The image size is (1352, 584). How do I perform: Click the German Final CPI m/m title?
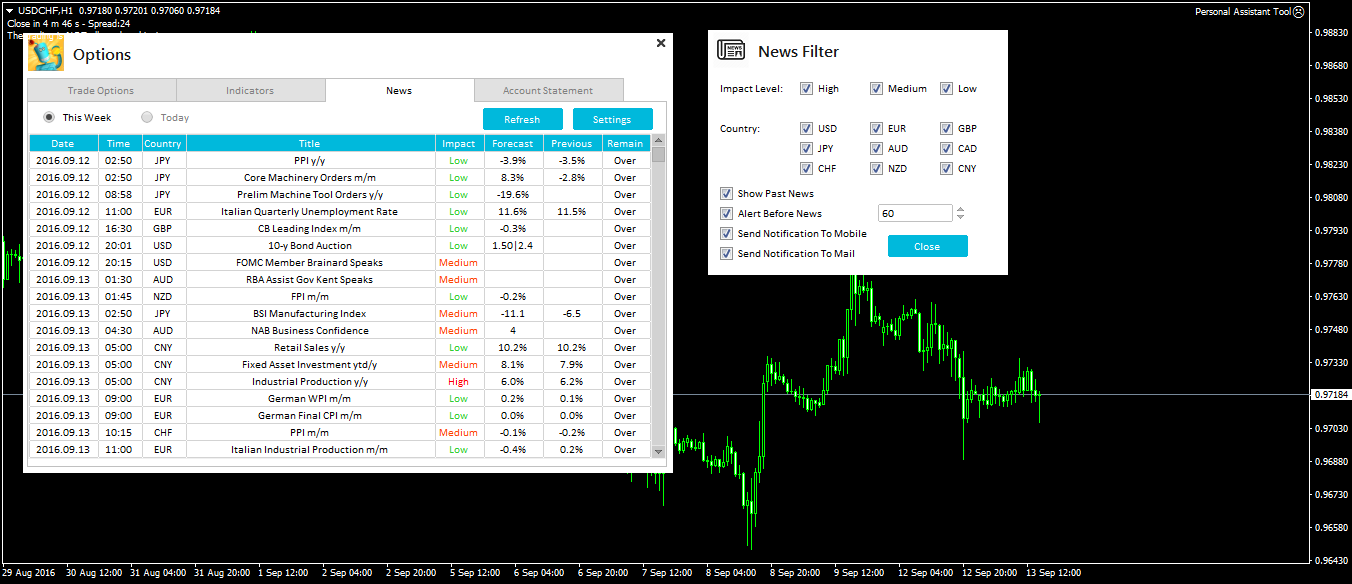click(x=310, y=415)
